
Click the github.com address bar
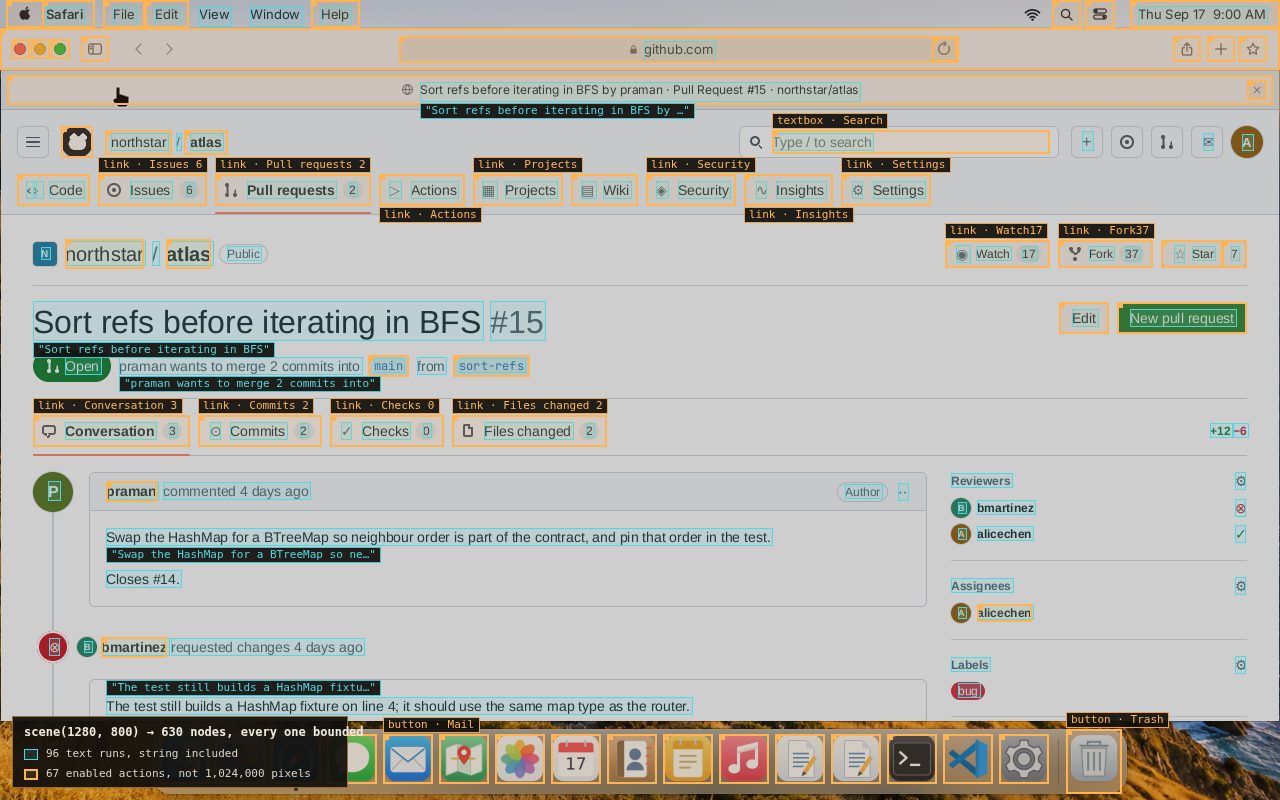point(678,49)
